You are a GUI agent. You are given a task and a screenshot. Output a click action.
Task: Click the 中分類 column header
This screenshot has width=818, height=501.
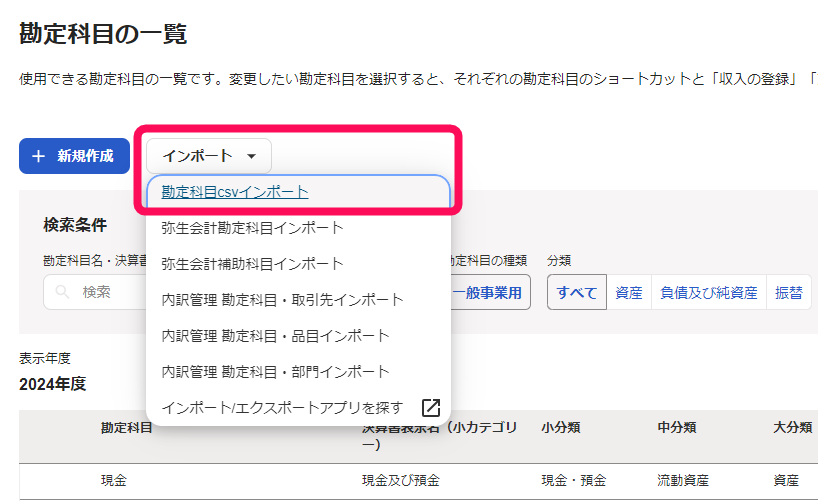pos(677,427)
